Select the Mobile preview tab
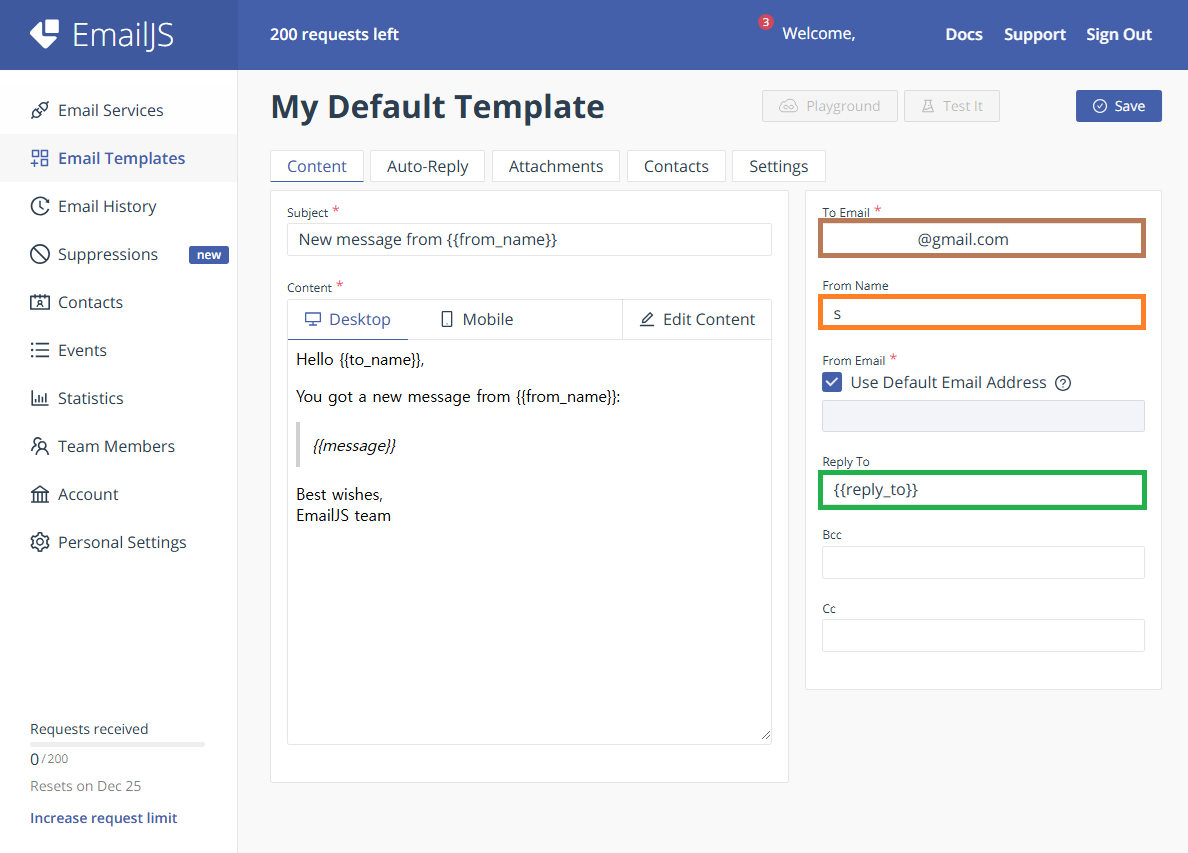The height and width of the screenshot is (853, 1188). click(477, 319)
